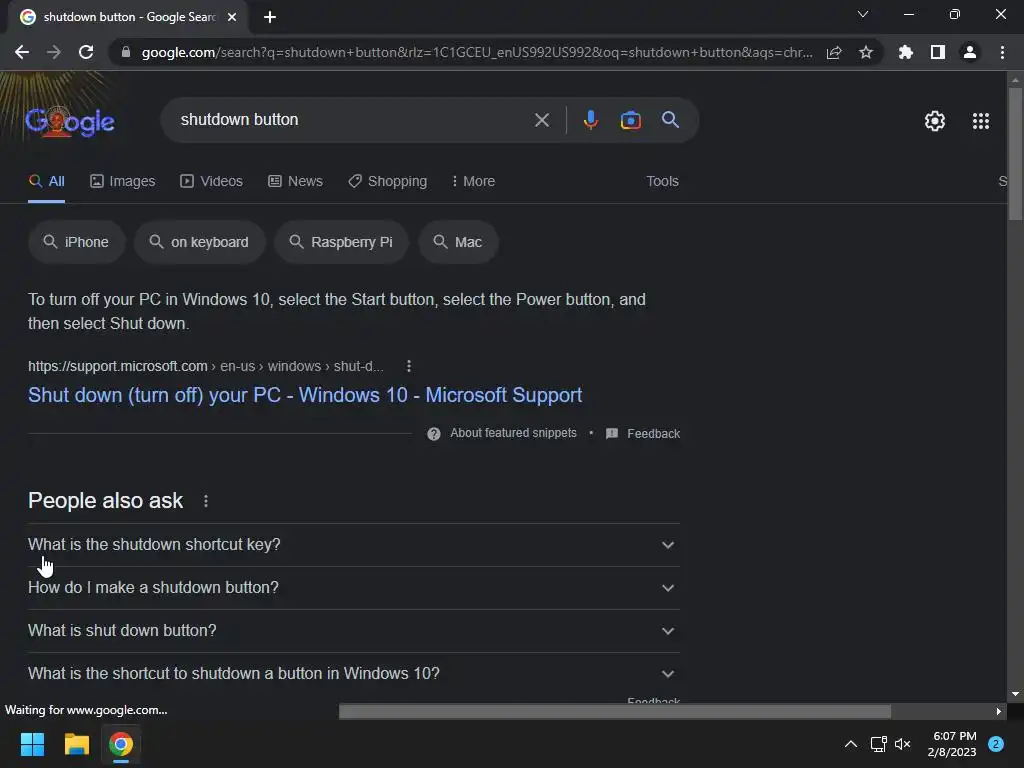Click the horizontal scrollbar right arrow

click(999, 711)
